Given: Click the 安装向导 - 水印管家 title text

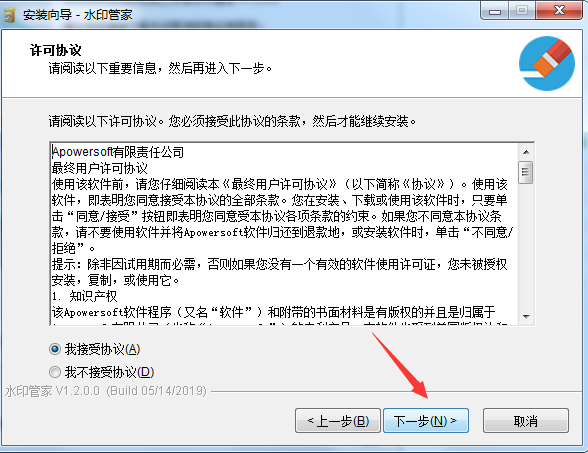Looking at the screenshot, I should point(78,15).
